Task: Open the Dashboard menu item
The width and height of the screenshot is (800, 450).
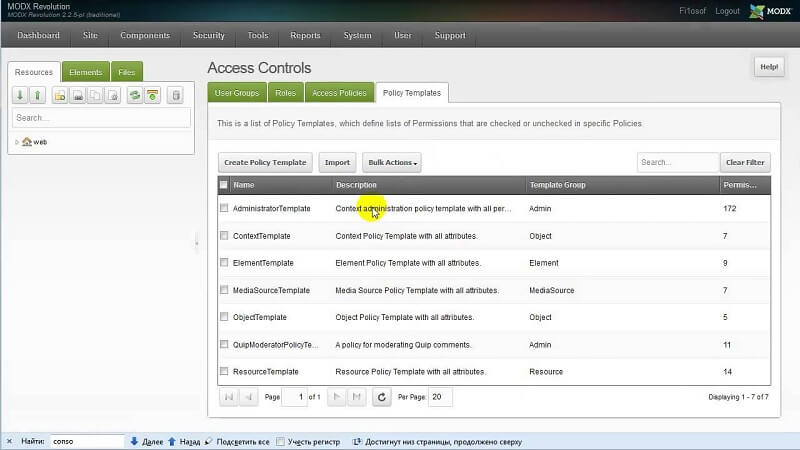Action: [x=38, y=35]
